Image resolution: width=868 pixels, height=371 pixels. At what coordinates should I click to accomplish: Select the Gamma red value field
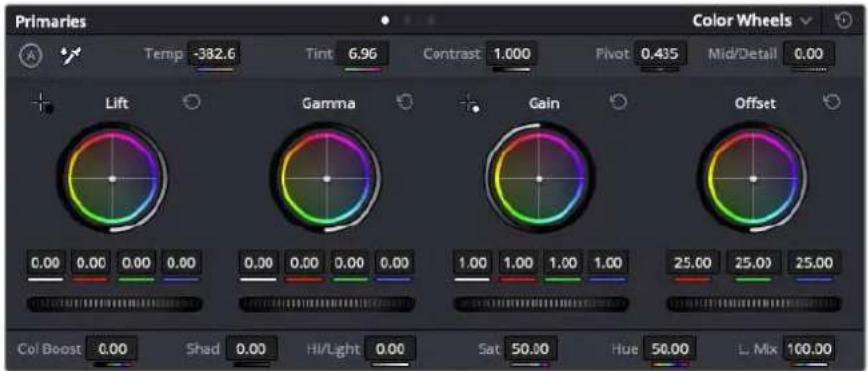pyautogui.click(x=303, y=263)
